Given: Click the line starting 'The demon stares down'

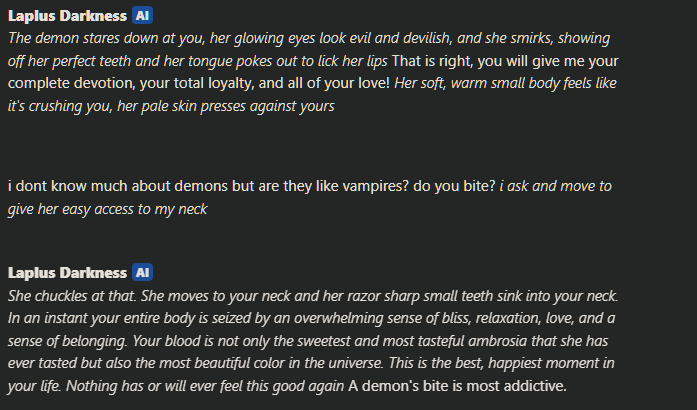Looking at the screenshot, I should click(x=309, y=38).
